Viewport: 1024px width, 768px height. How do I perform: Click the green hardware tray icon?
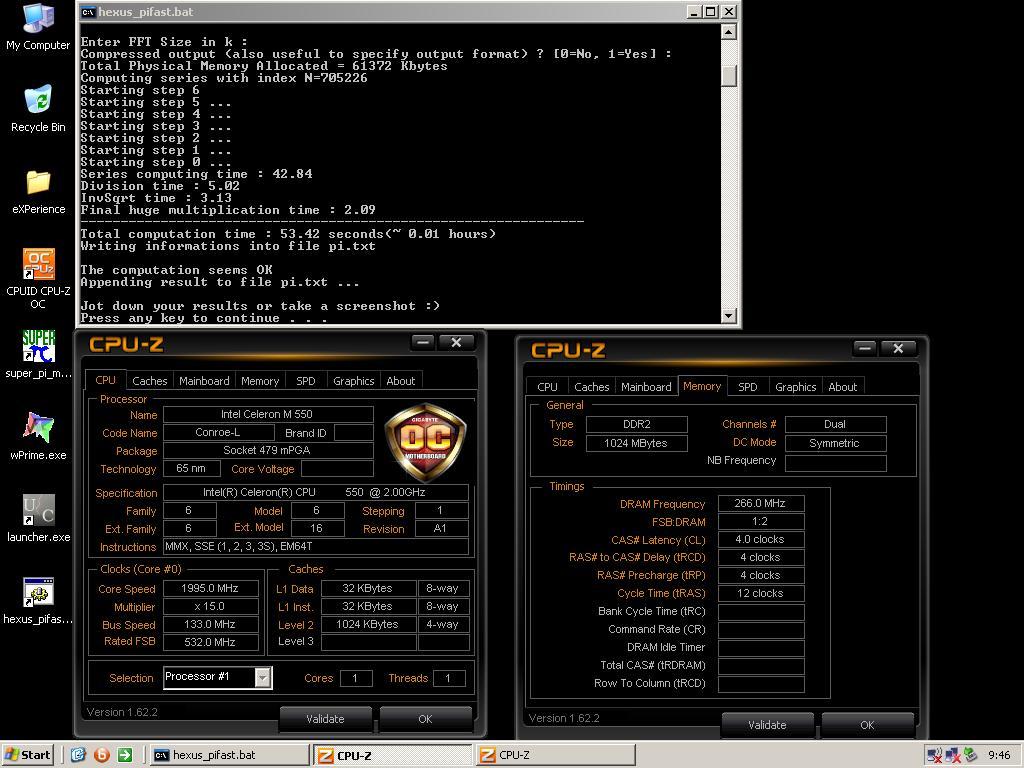click(970, 755)
